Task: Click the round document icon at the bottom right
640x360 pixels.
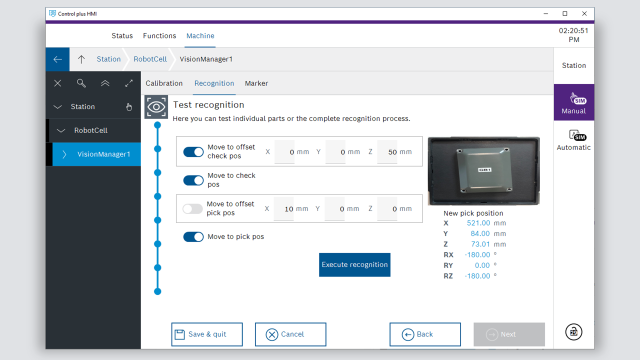Action: pyautogui.click(x=573, y=332)
